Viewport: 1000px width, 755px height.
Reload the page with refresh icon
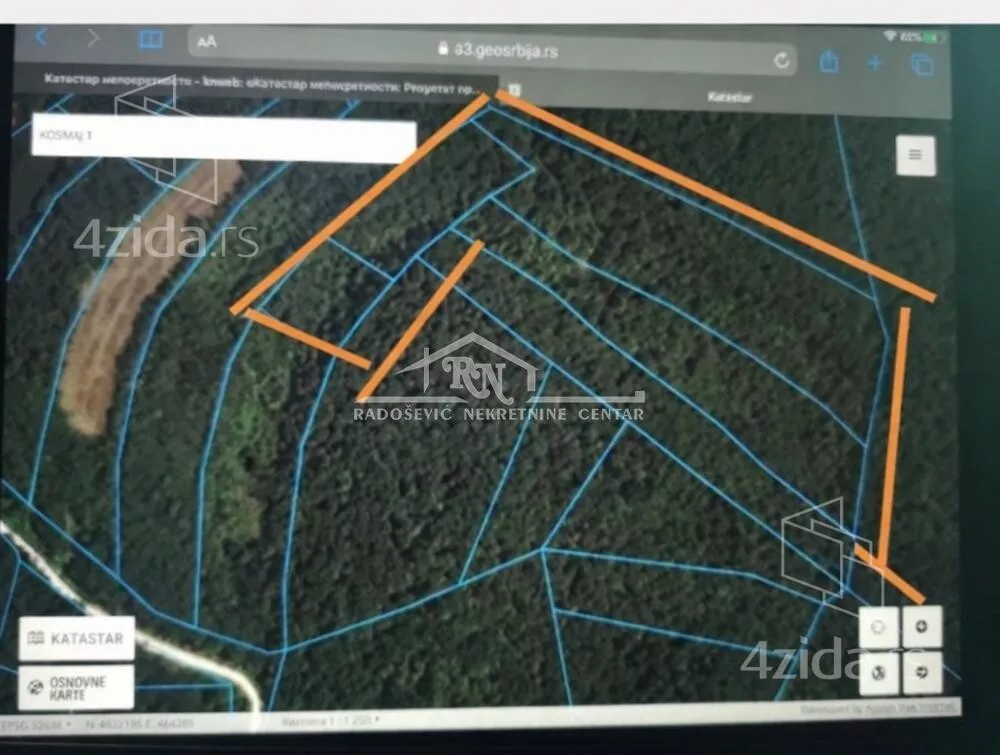pos(781,60)
